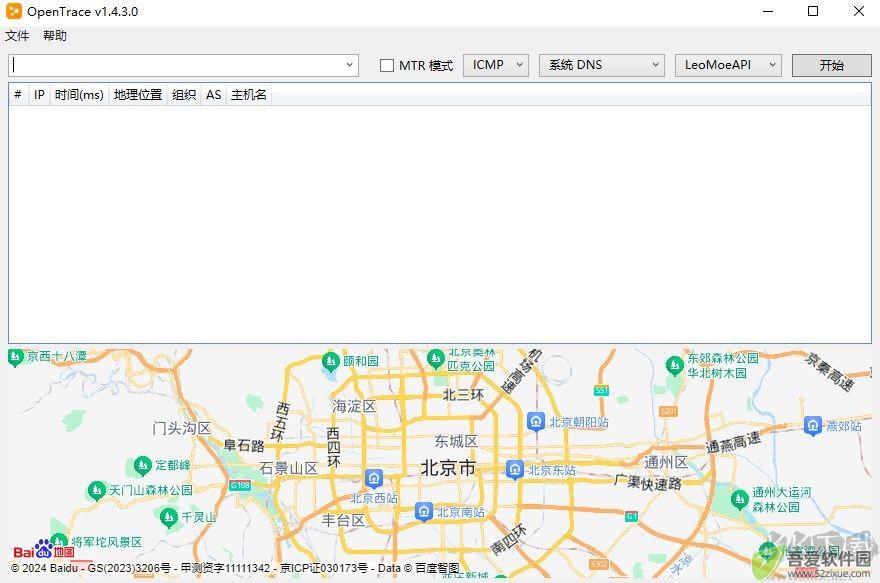The width and height of the screenshot is (880, 583).
Task: Click the 通州区 district label
Action: point(666,462)
